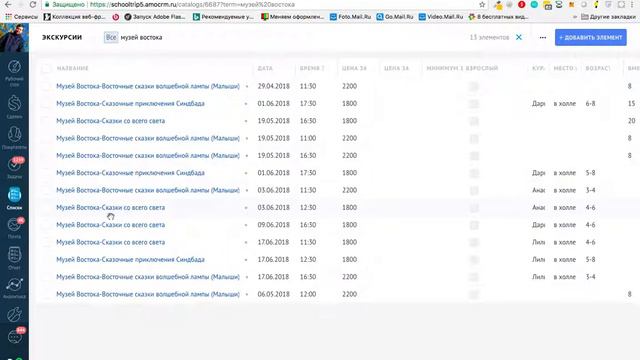Open Покупатели section in sidebar

click(x=14, y=137)
